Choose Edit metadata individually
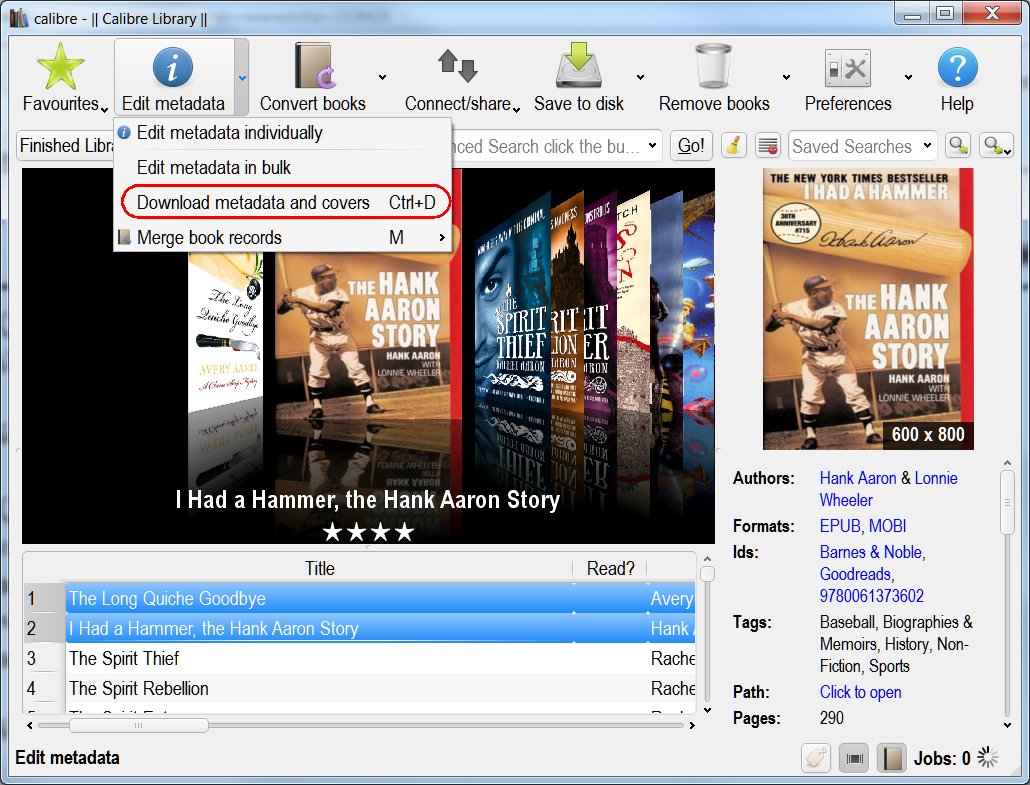The image size is (1030, 785). click(282, 133)
